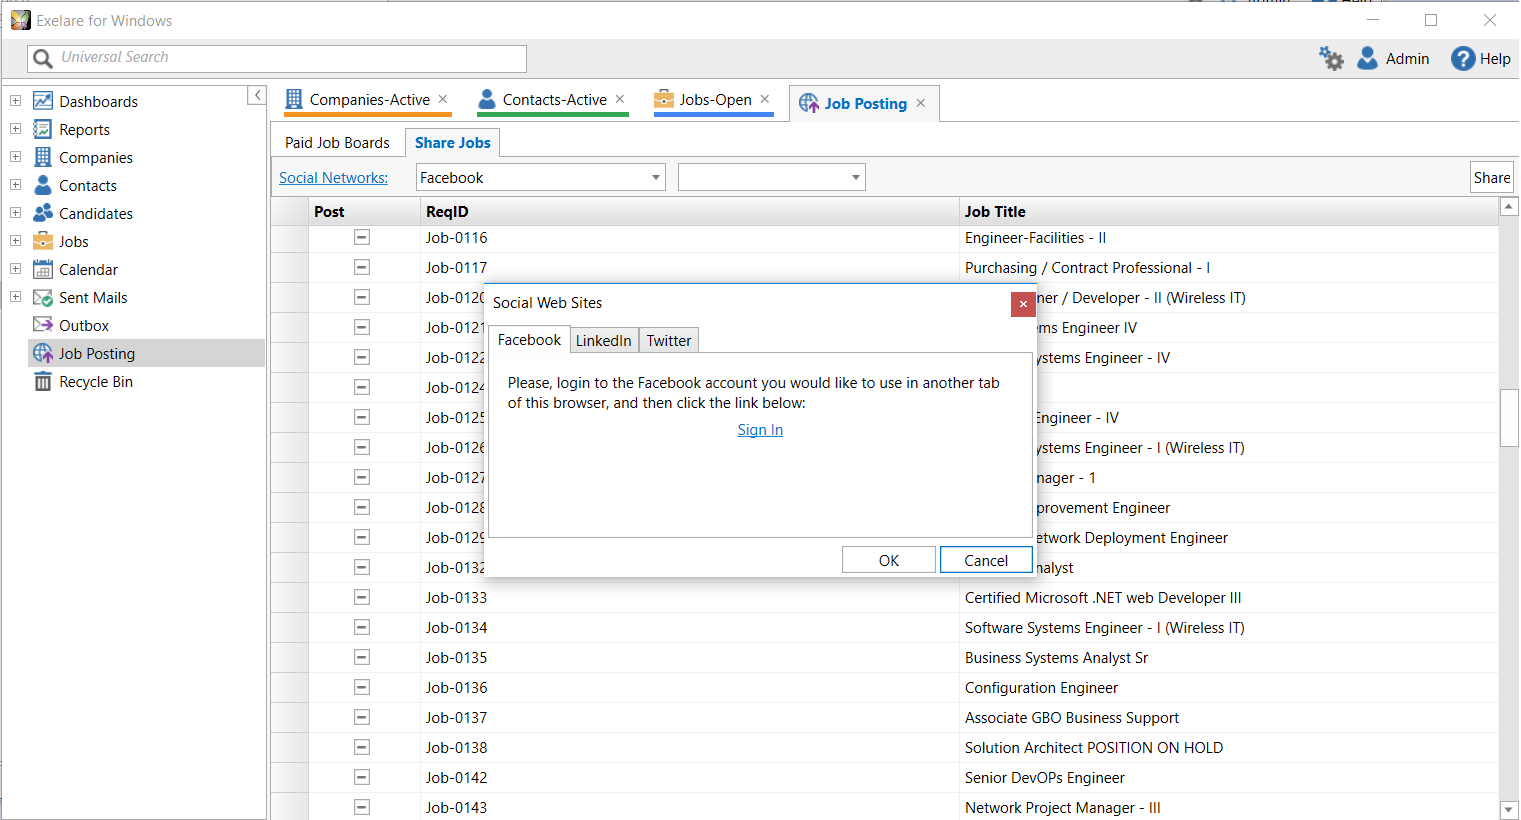Toggle Post checkbox for Job-0116
This screenshot has width=1521, height=820.
coord(362,237)
